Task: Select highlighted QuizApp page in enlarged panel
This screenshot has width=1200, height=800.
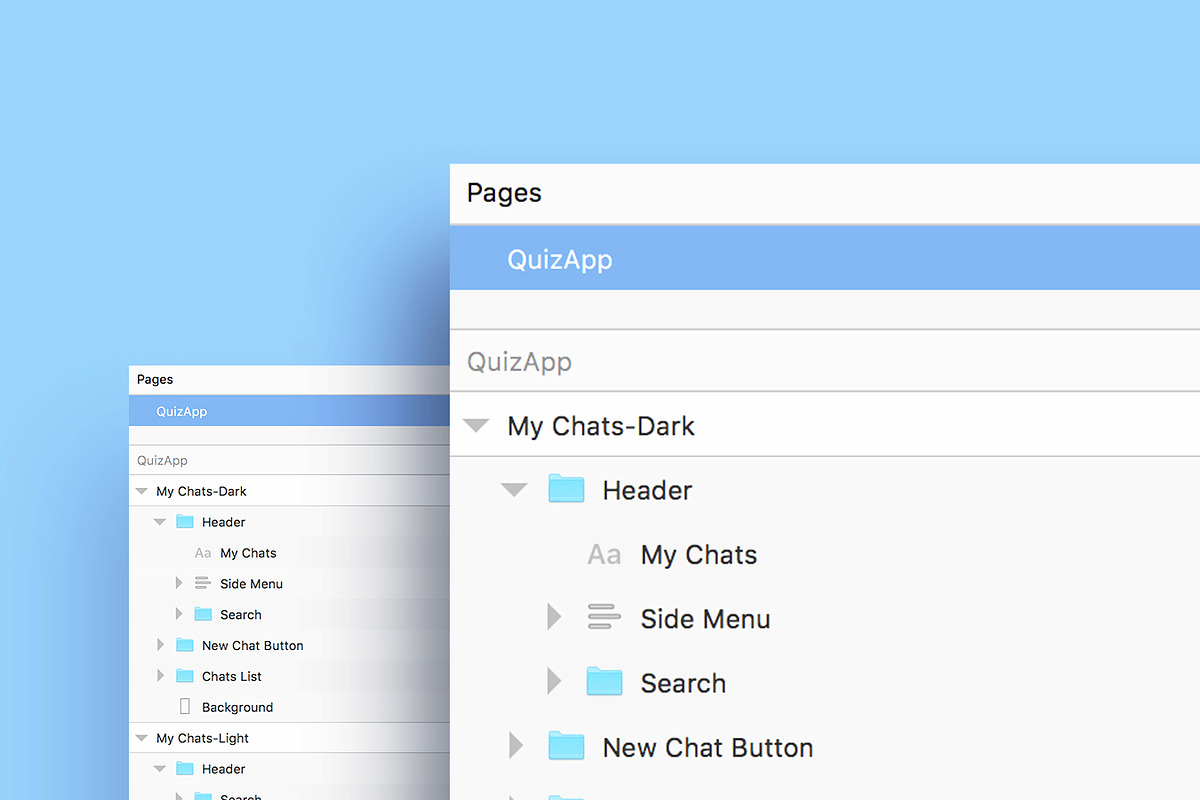Action: 560,260
